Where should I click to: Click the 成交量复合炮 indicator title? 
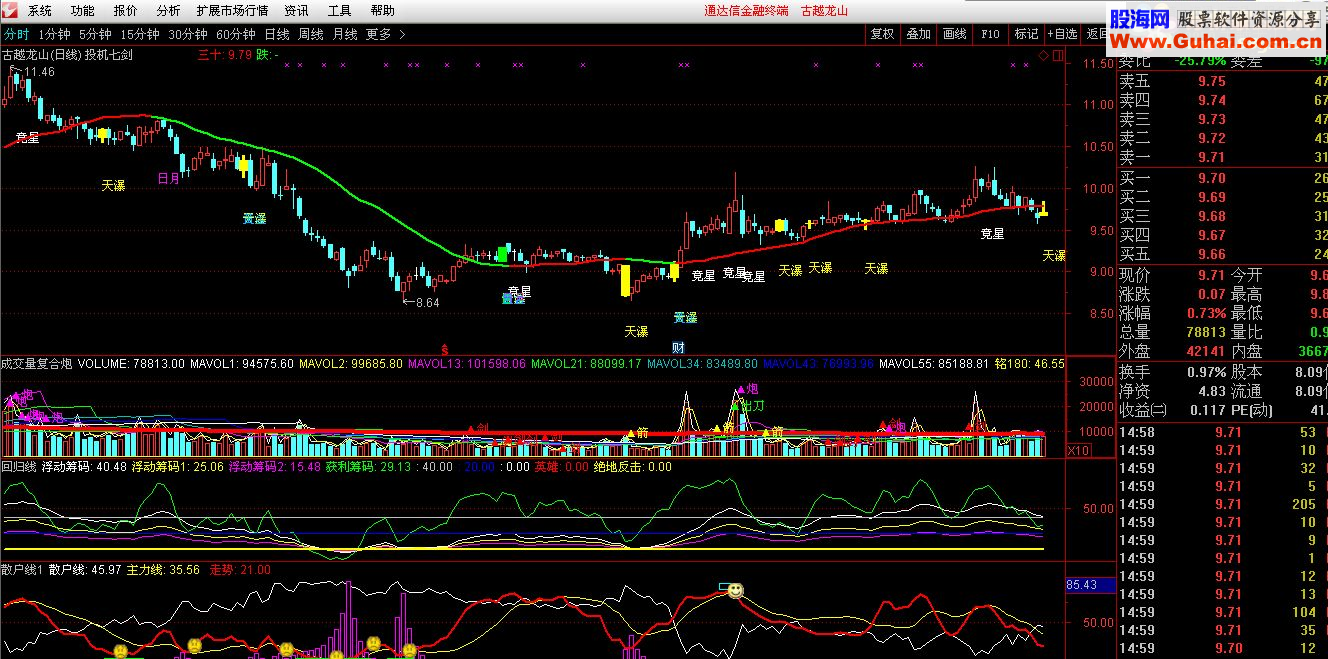click(x=36, y=363)
